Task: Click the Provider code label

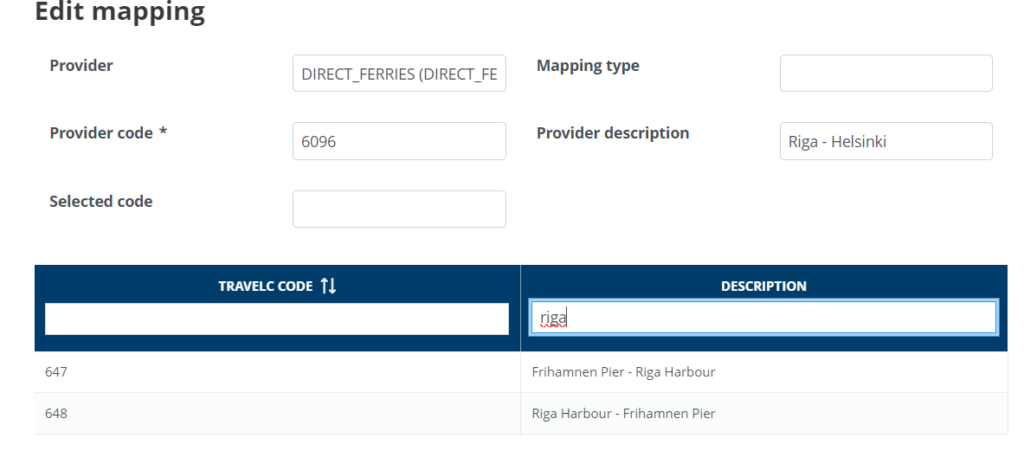Action: pos(101,133)
